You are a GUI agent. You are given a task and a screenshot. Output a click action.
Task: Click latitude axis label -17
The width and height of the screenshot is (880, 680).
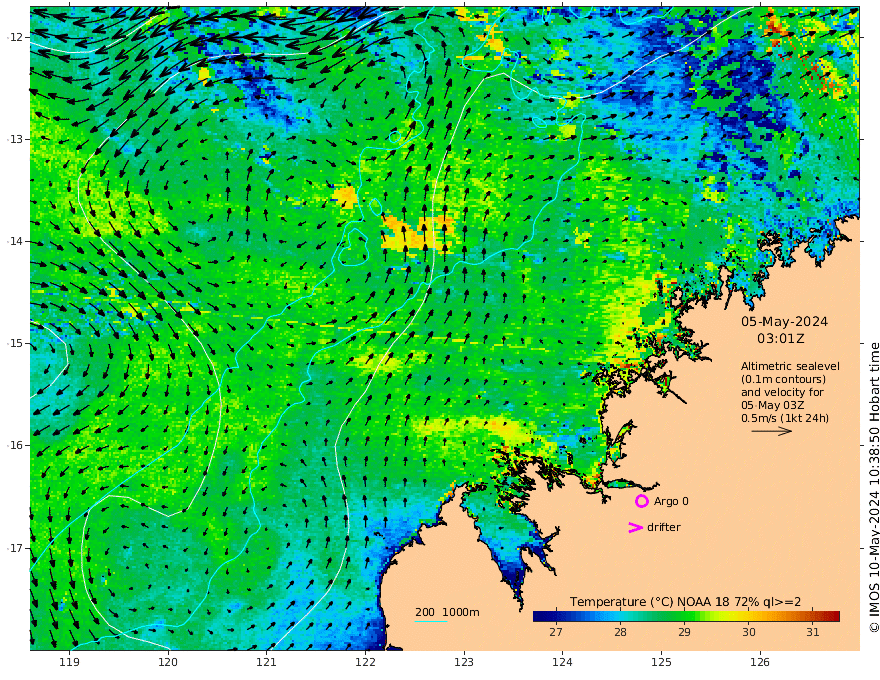pyautogui.click(x=15, y=548)
